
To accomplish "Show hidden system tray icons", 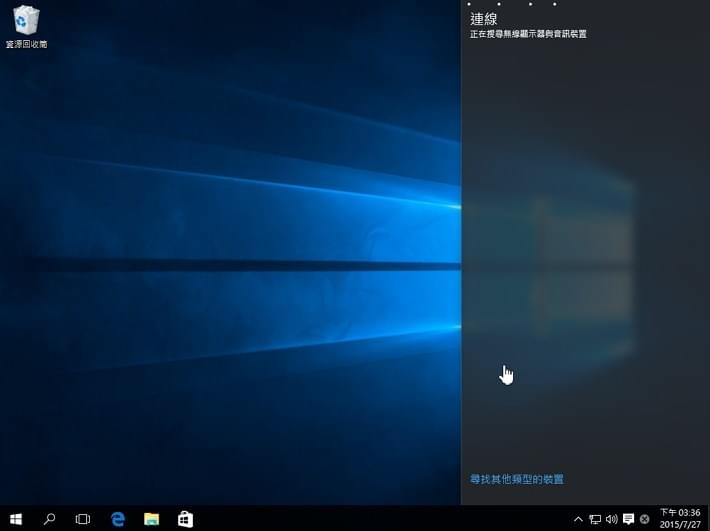I will click(578, 519).
